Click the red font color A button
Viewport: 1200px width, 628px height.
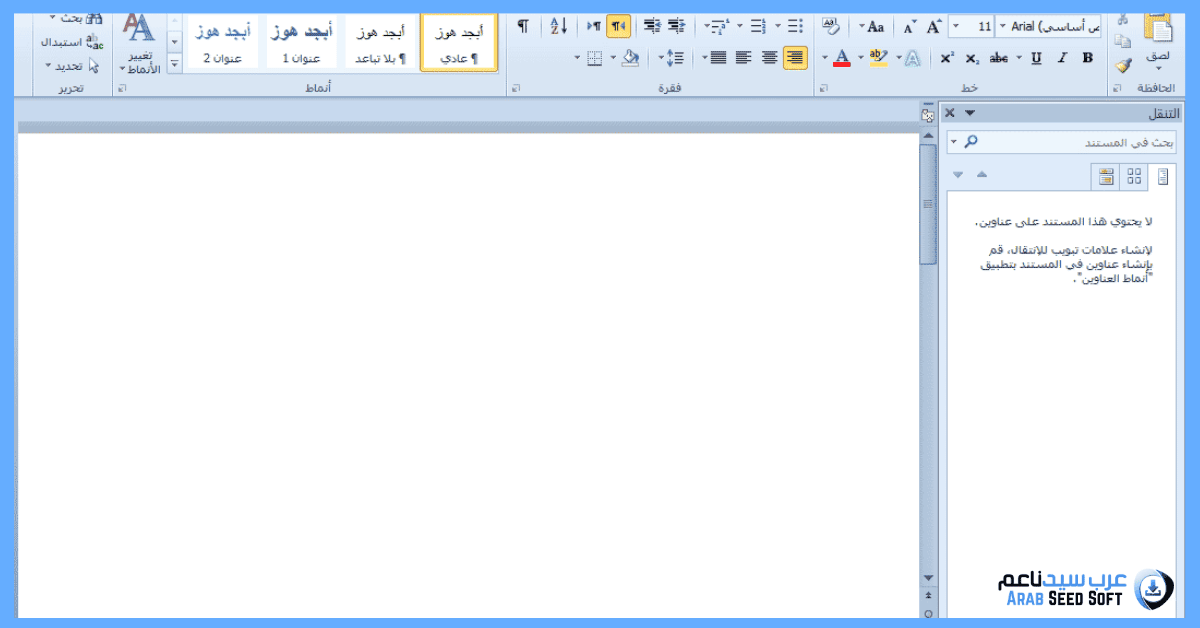pos(841,58)
